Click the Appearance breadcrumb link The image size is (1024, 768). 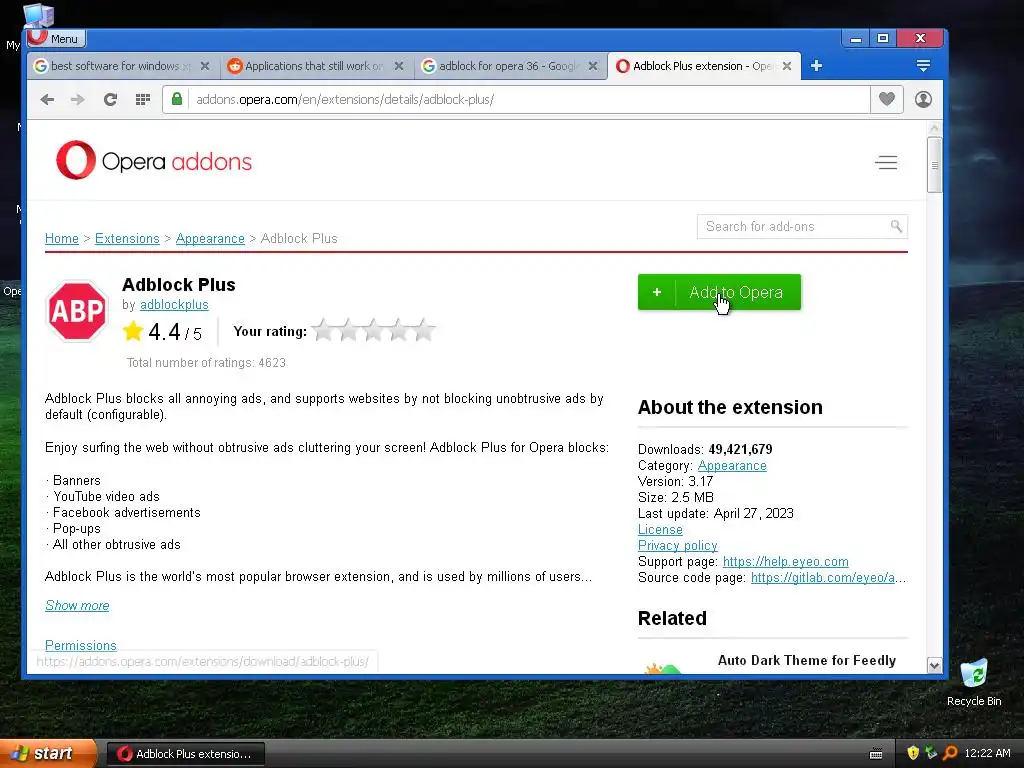pyautogui.click(x=210, y=238)
